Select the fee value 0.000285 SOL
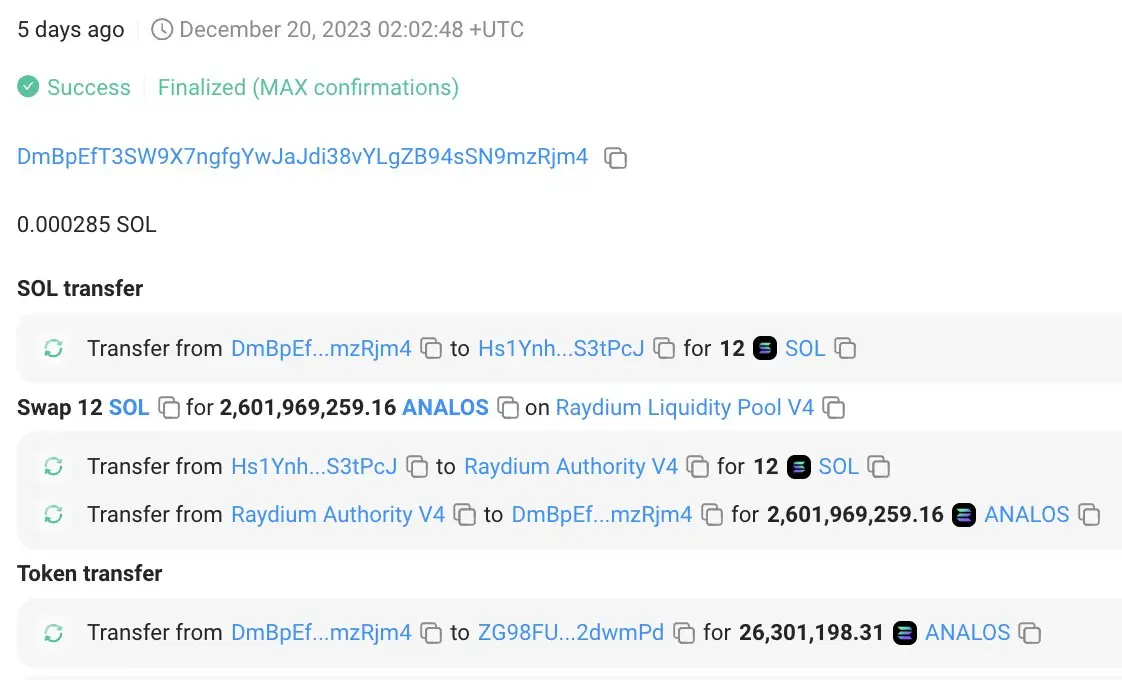This screenshot has width=1122, height=680. coord(87,225)
